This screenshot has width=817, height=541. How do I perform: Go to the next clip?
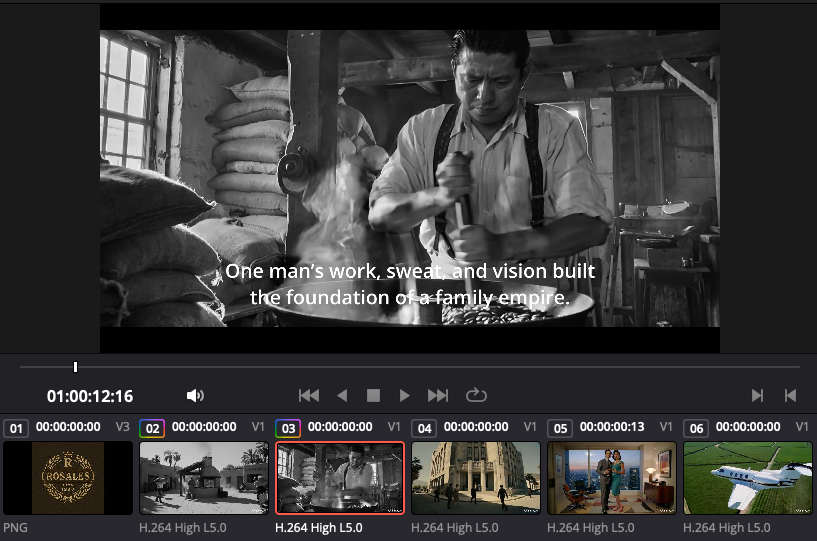(758, 396)
